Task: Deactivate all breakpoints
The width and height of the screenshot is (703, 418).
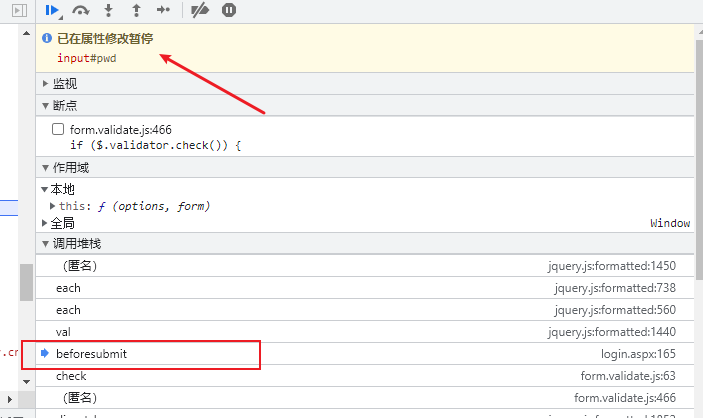Action: pos(199,10)
